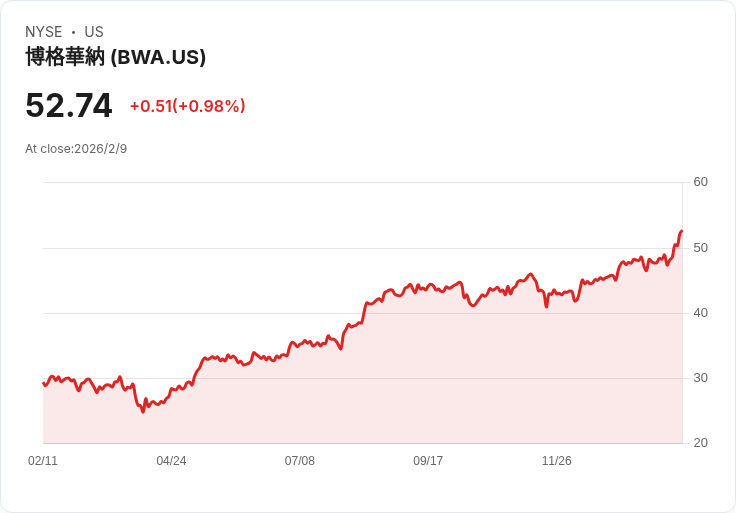Screen dimensions: 736x513
Task: Click the +0.51(+0.98%) price change
Action: click(187, 106)
